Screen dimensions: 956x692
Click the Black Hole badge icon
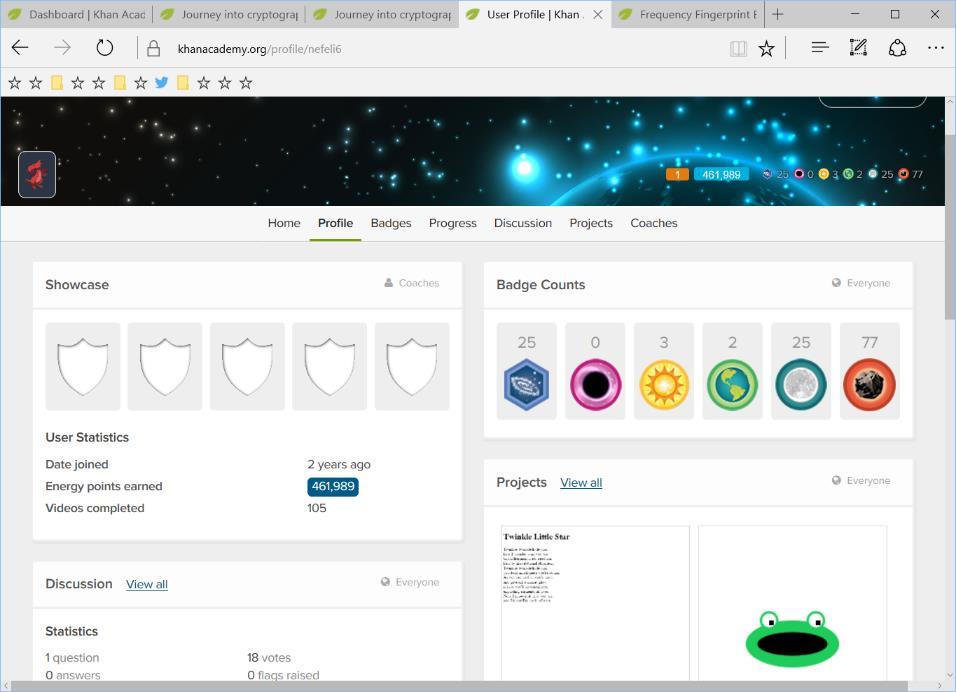coord(595,385)
